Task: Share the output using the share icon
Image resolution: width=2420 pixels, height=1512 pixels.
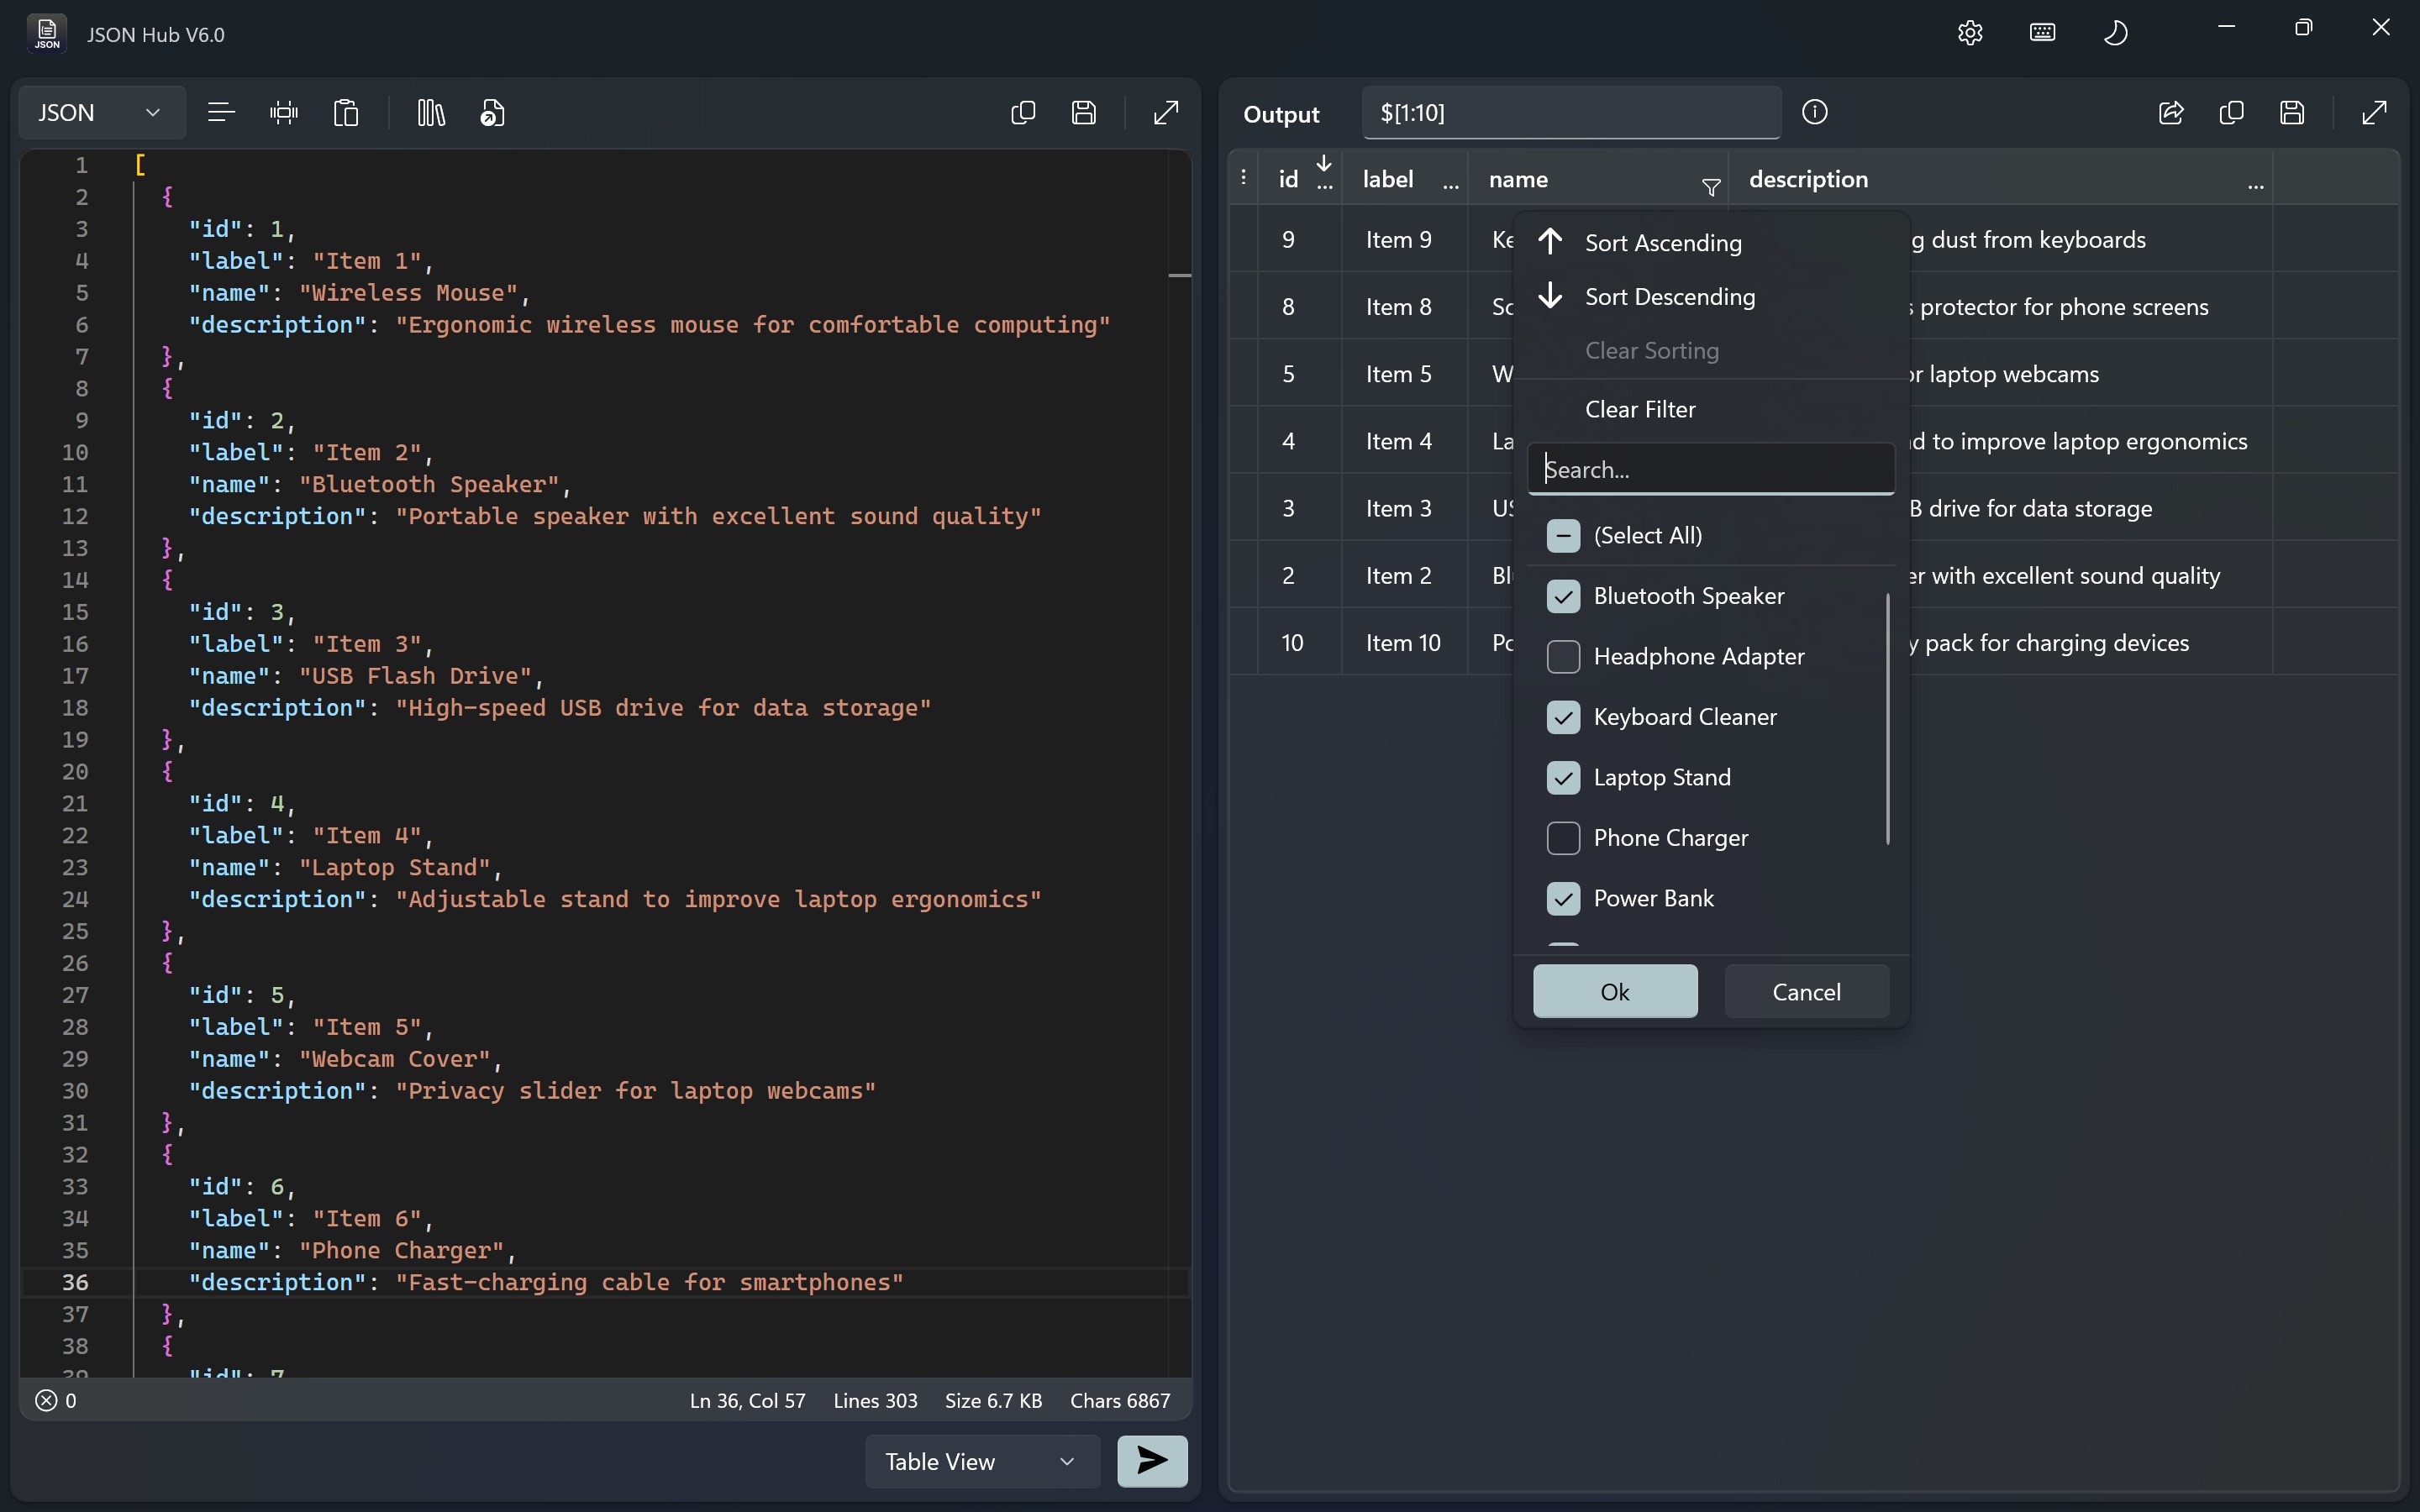Action: coord(2171,113)
